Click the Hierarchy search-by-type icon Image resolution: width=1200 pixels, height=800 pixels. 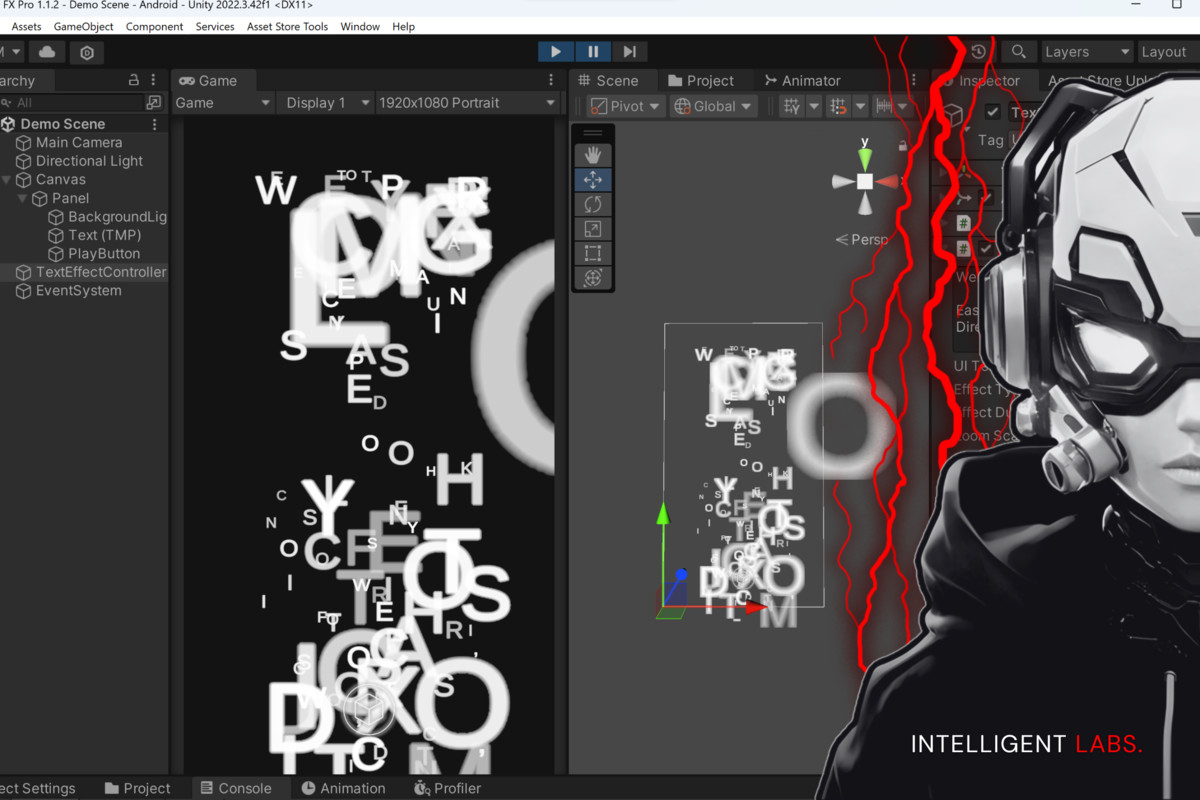[x=153, y=102]
